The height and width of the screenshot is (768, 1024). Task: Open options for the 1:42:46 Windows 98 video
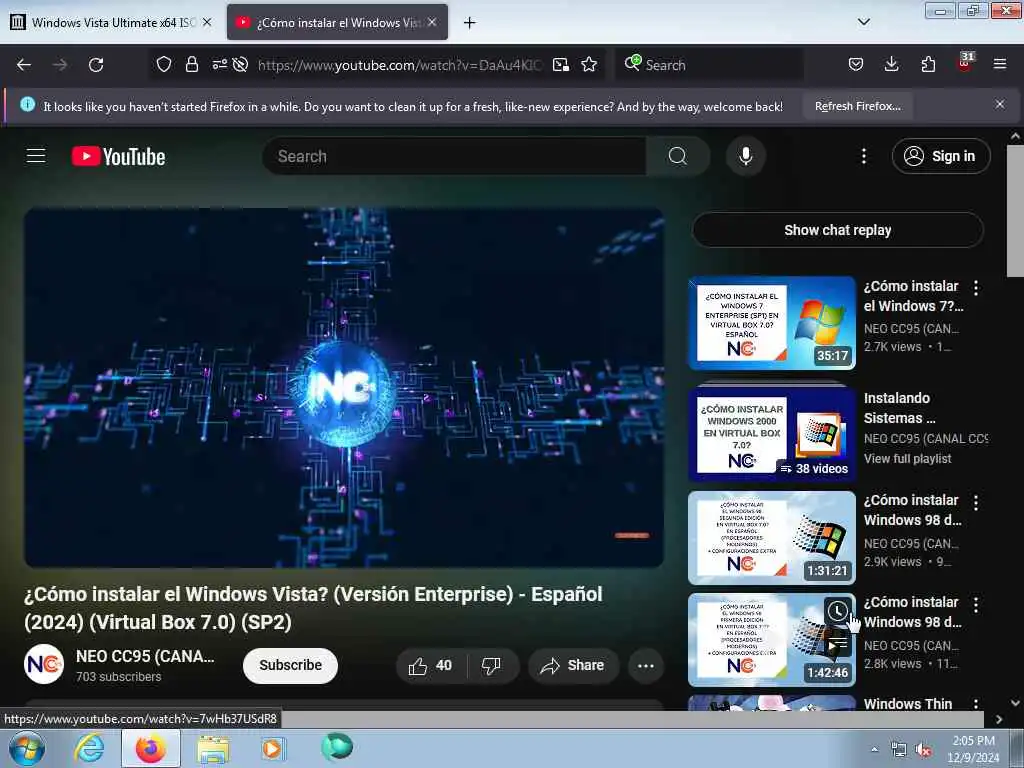(976, 604)
